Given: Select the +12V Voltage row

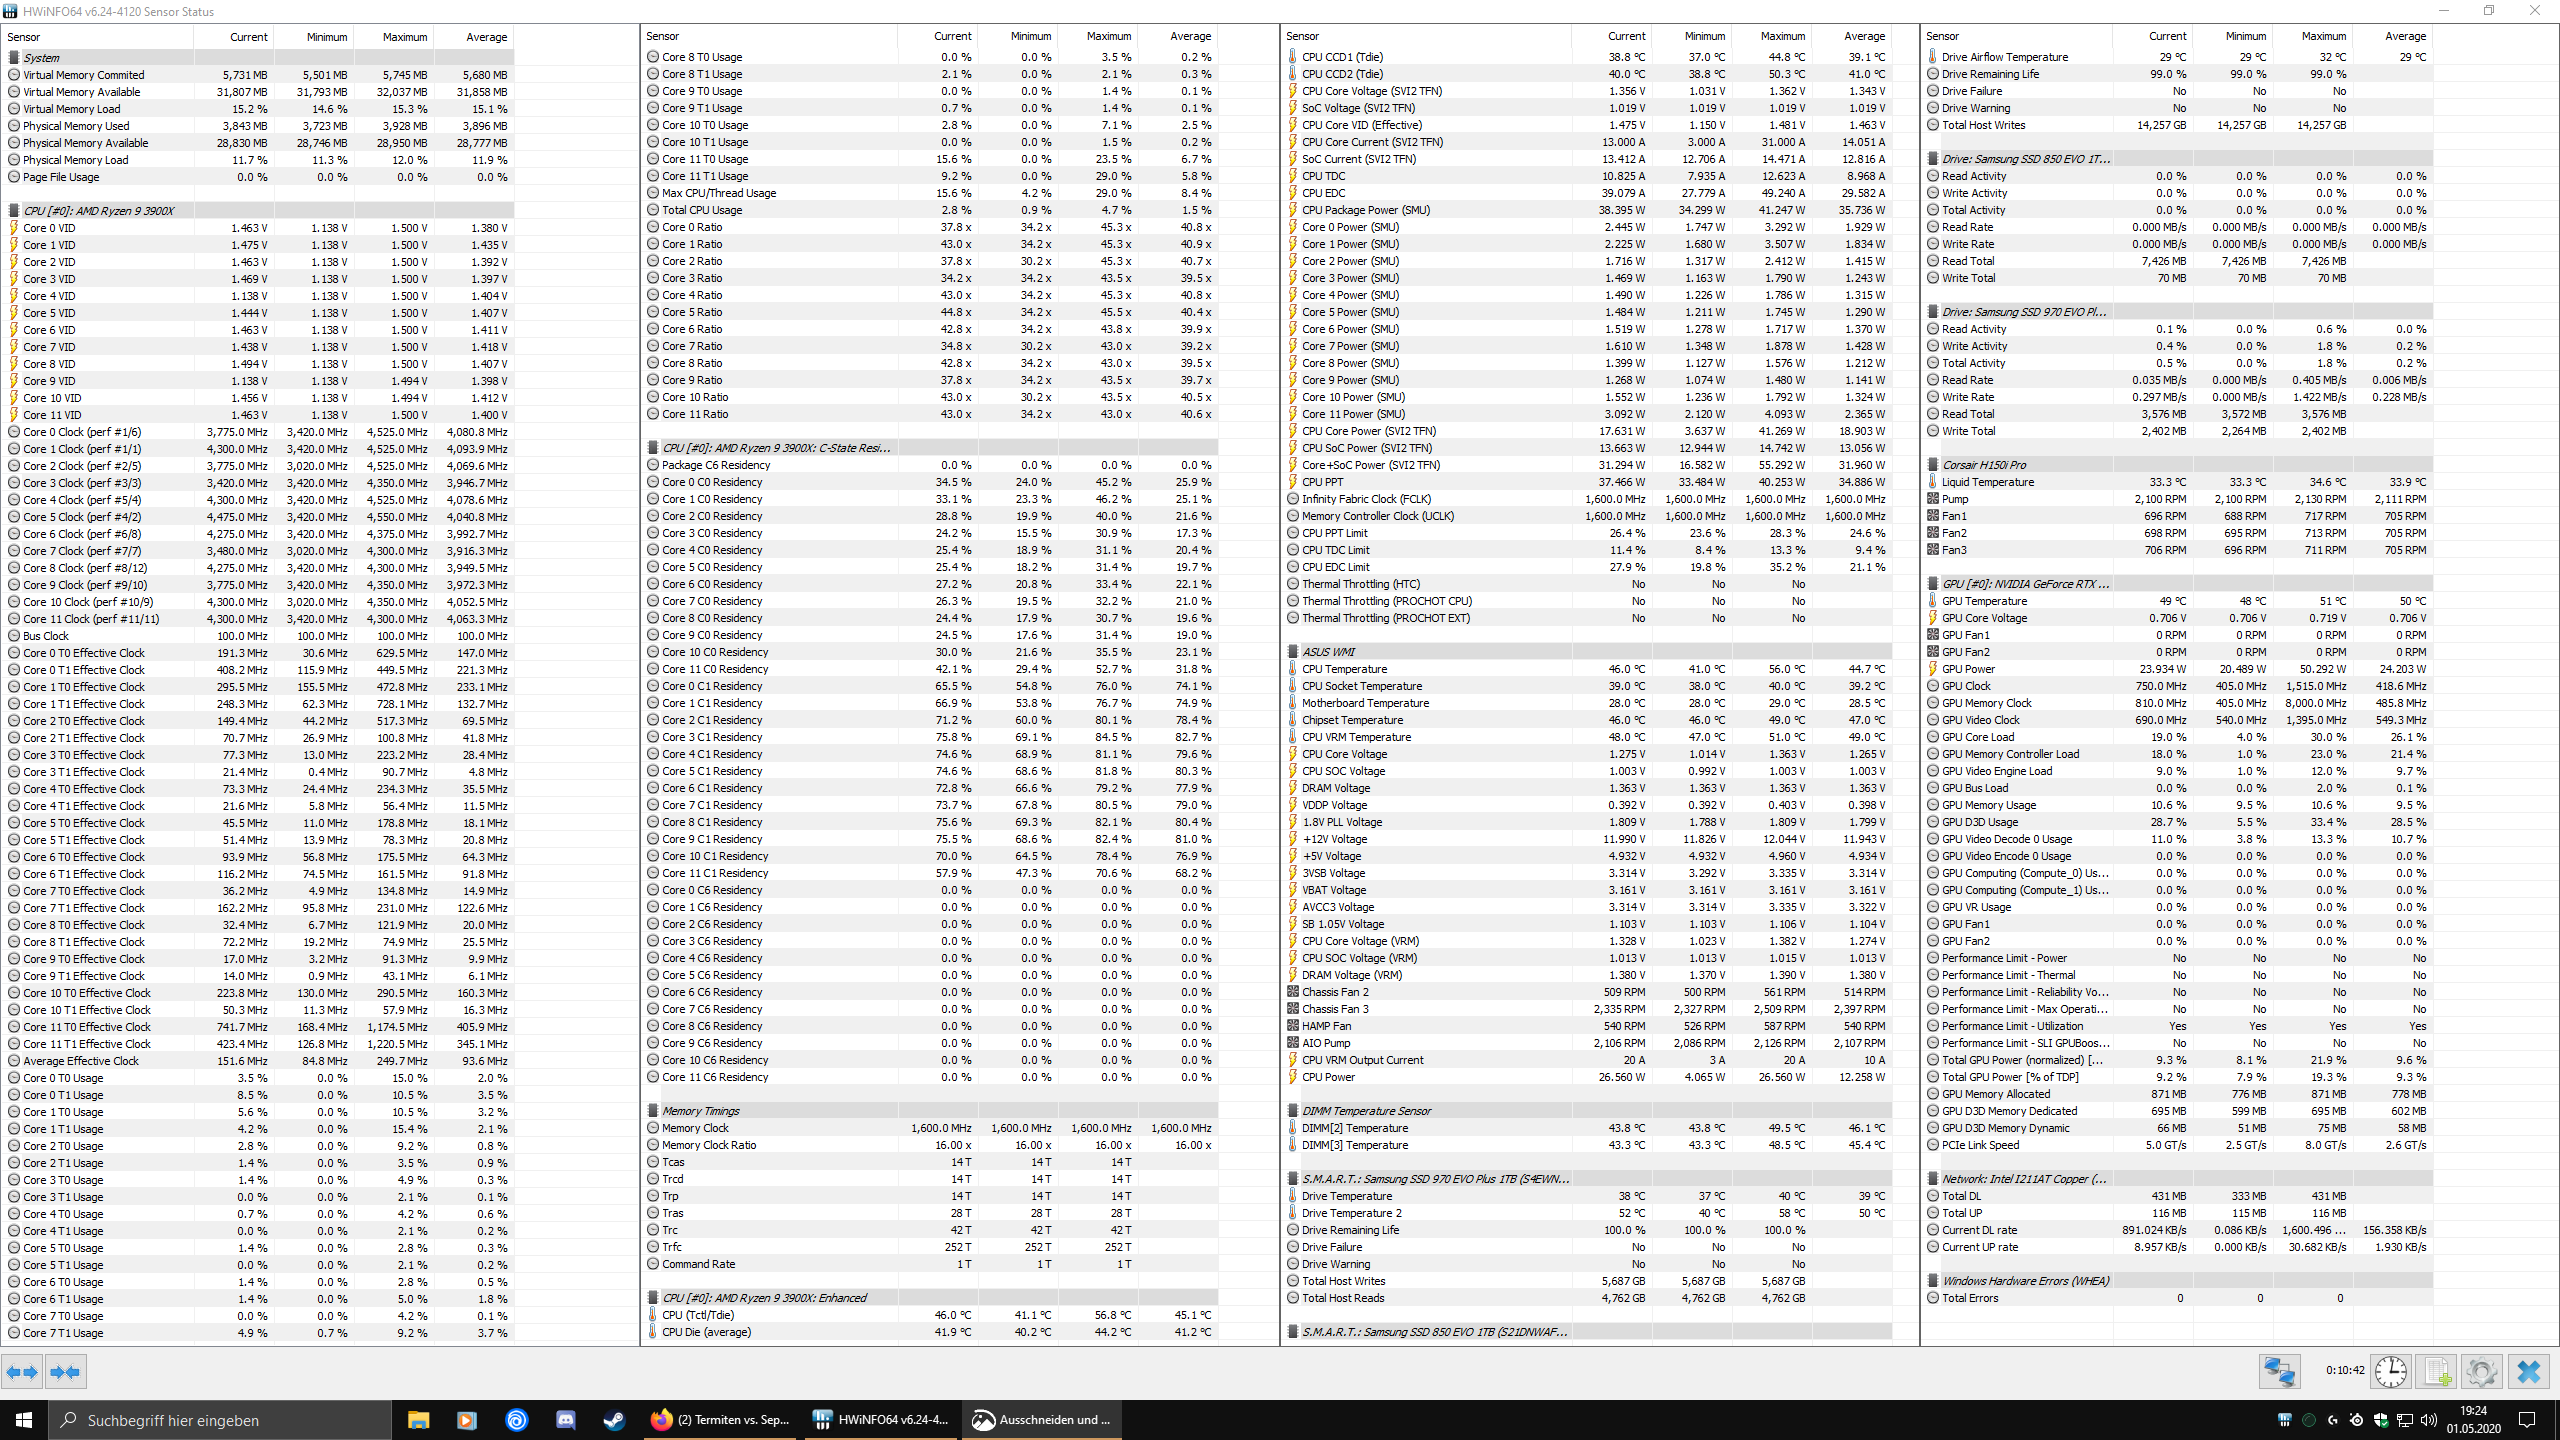Looking at the screenshot, I should point(1588,839).
